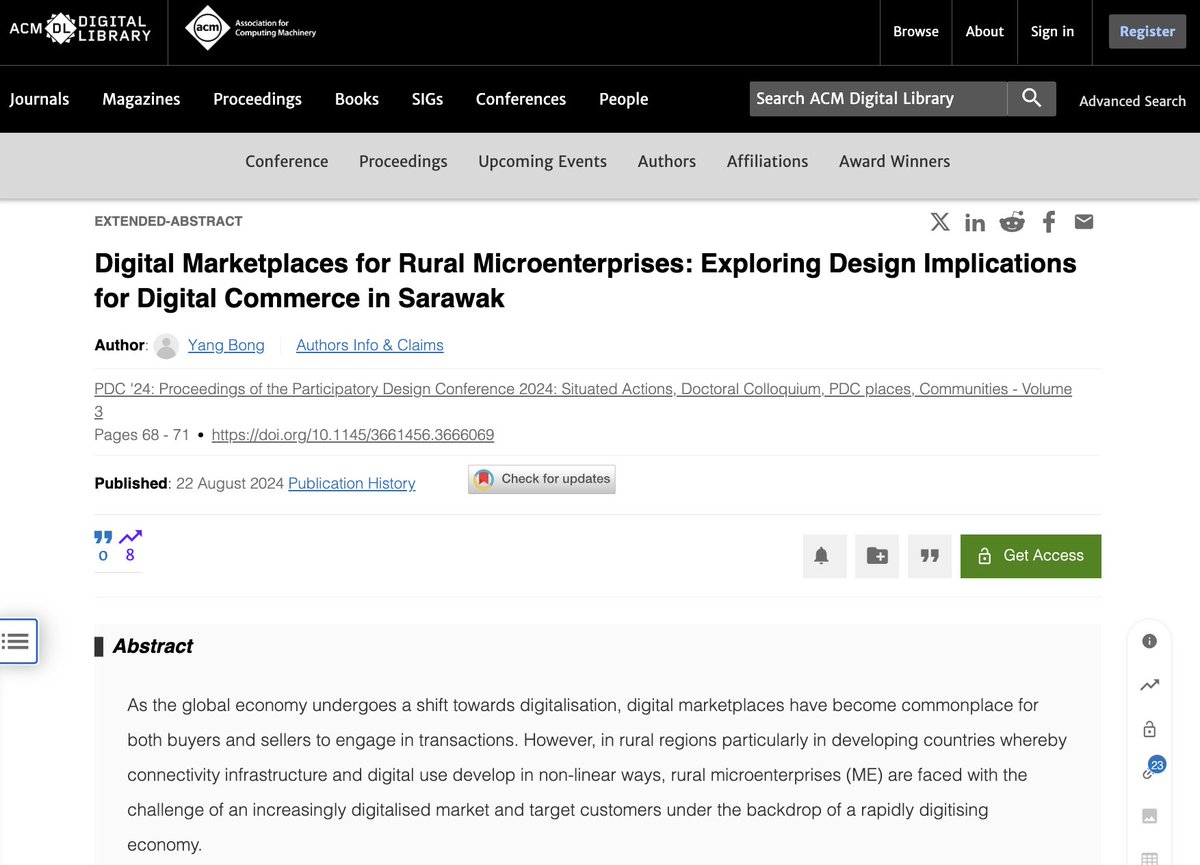Click the search magnifier button

coord(1031,98)
